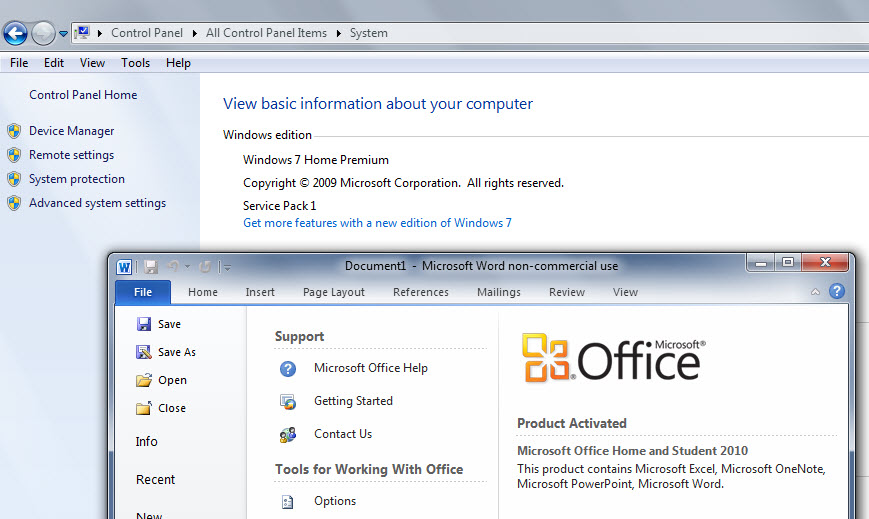Viewport: 869px width, 519px height.
Task: Minimize the Word window
Action: (x=760, y=263)
